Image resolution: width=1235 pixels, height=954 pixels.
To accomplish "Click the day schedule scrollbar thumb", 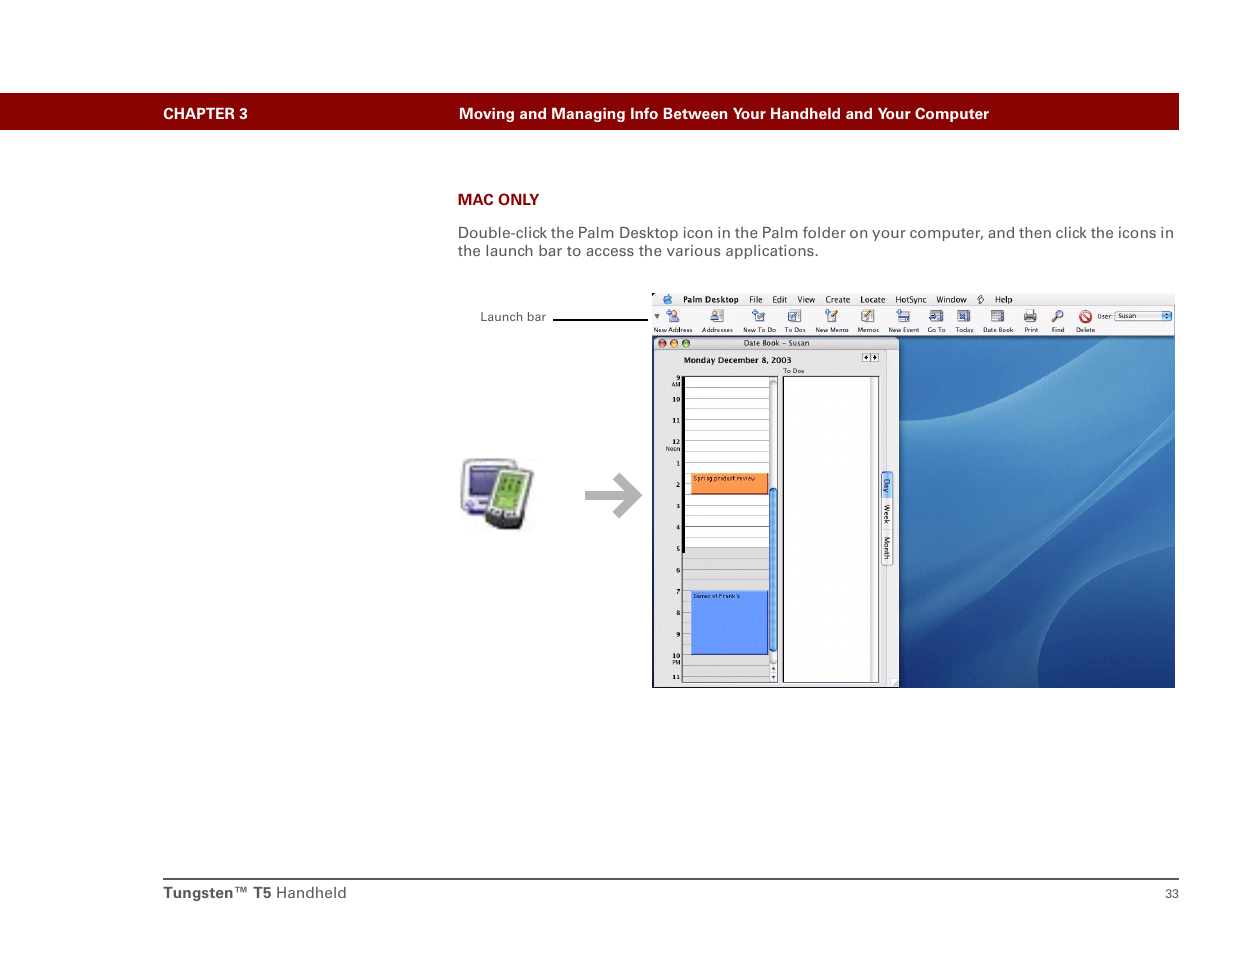I will click(773, 568).
